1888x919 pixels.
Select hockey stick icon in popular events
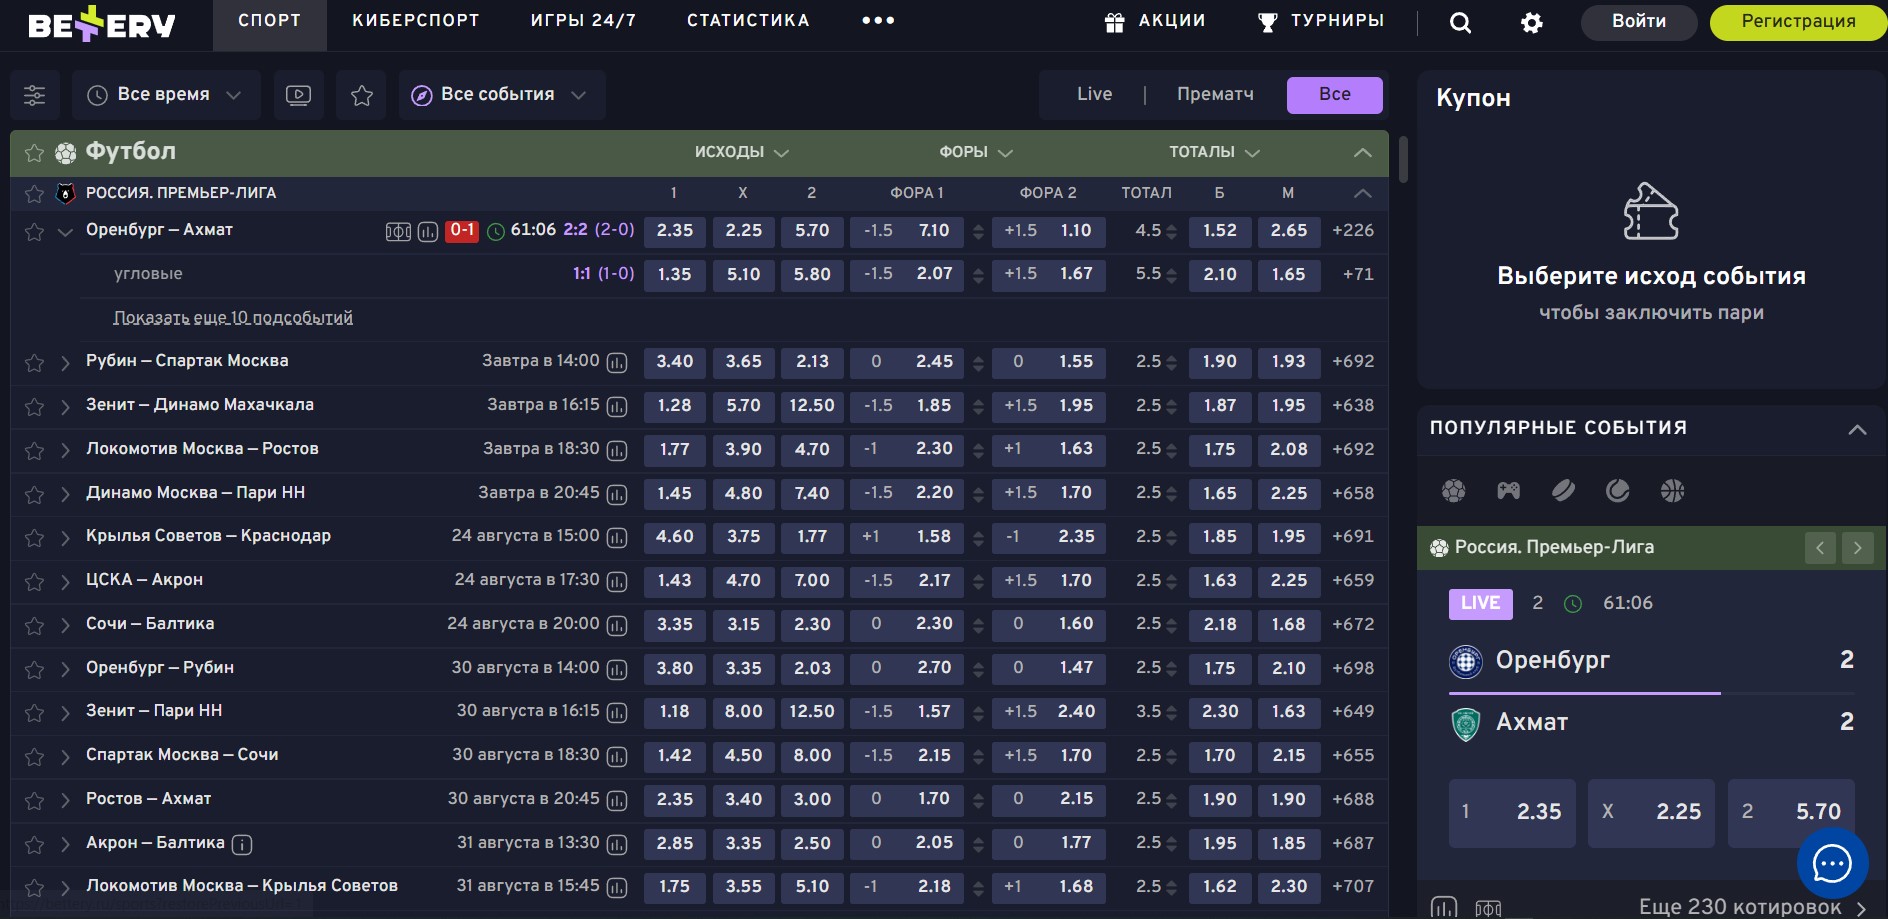coord(1563,490)
